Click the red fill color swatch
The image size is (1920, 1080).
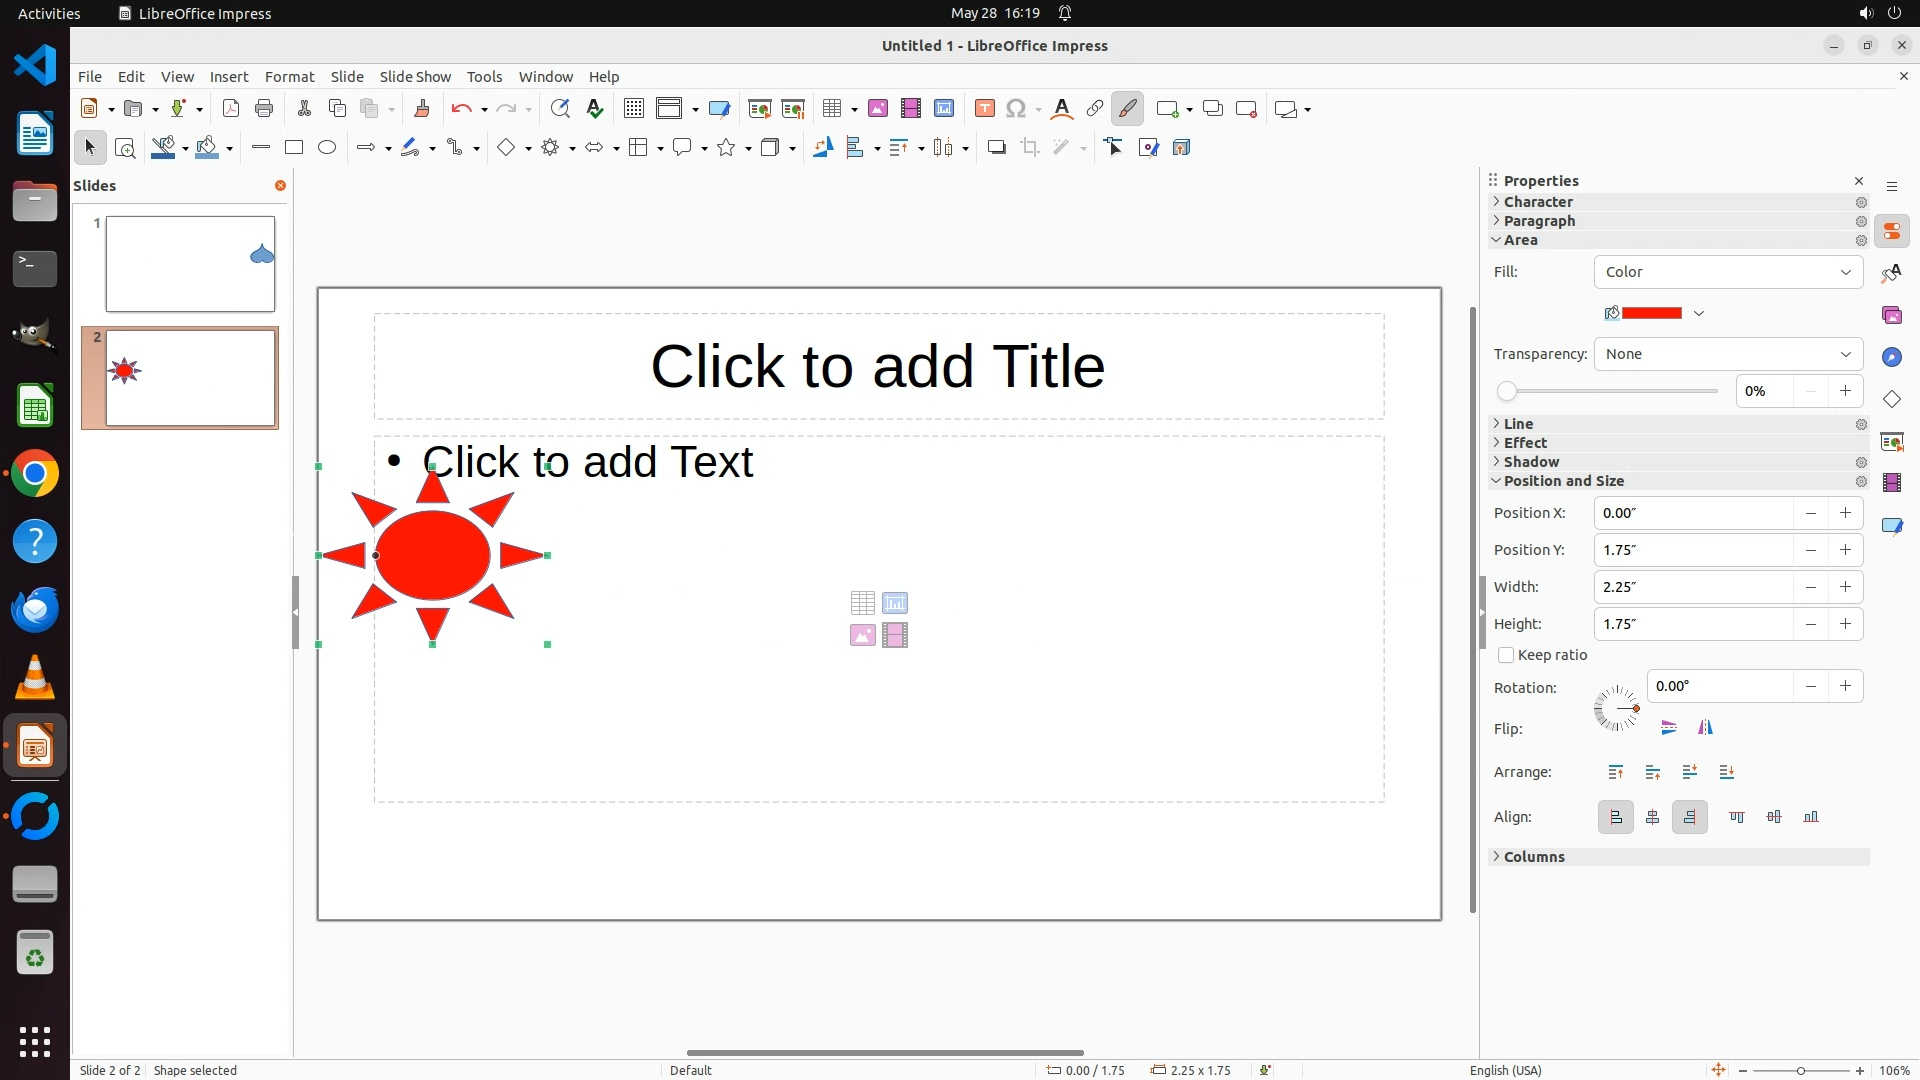1651,314
